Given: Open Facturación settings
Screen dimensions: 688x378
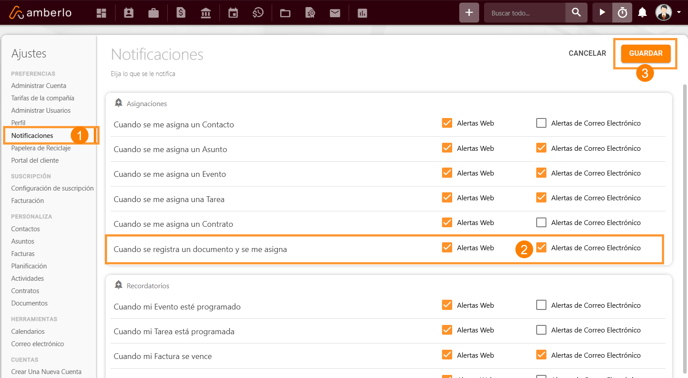Looking at the screenshot, I should pos(27,201).
